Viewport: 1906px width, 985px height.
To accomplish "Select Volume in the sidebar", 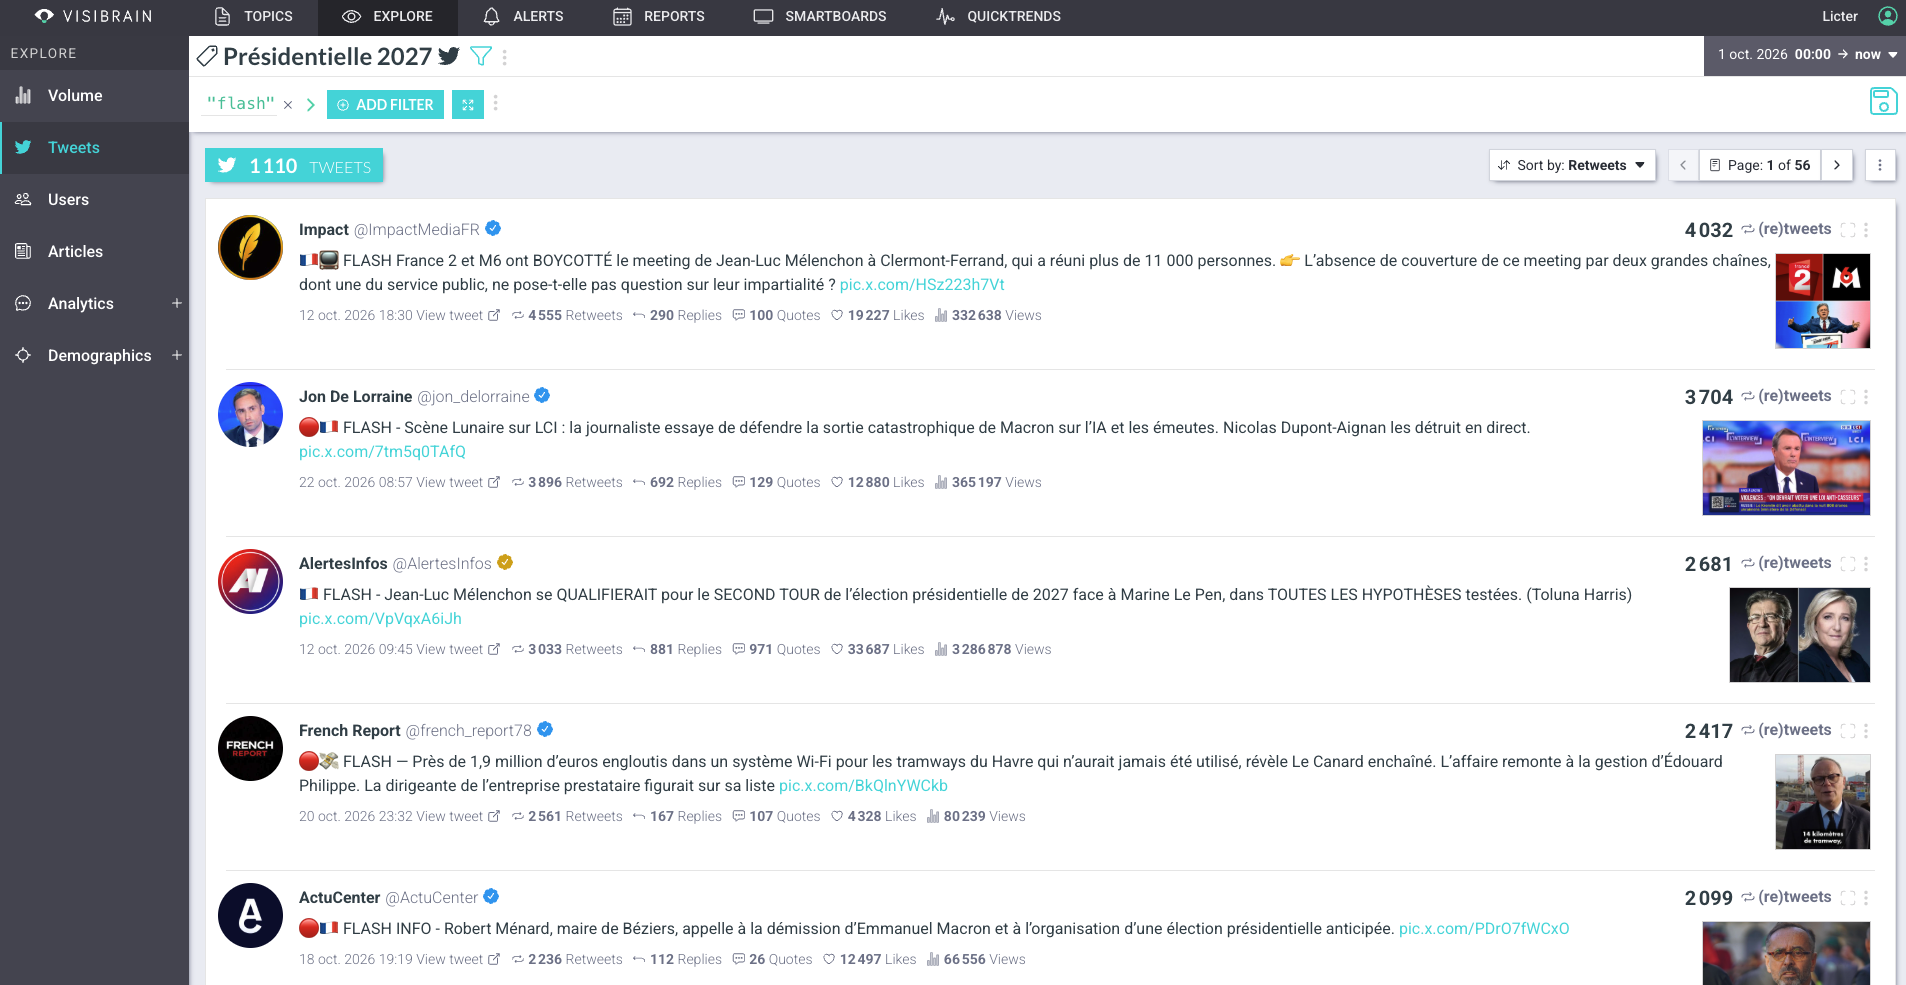I will coord(94,96).
